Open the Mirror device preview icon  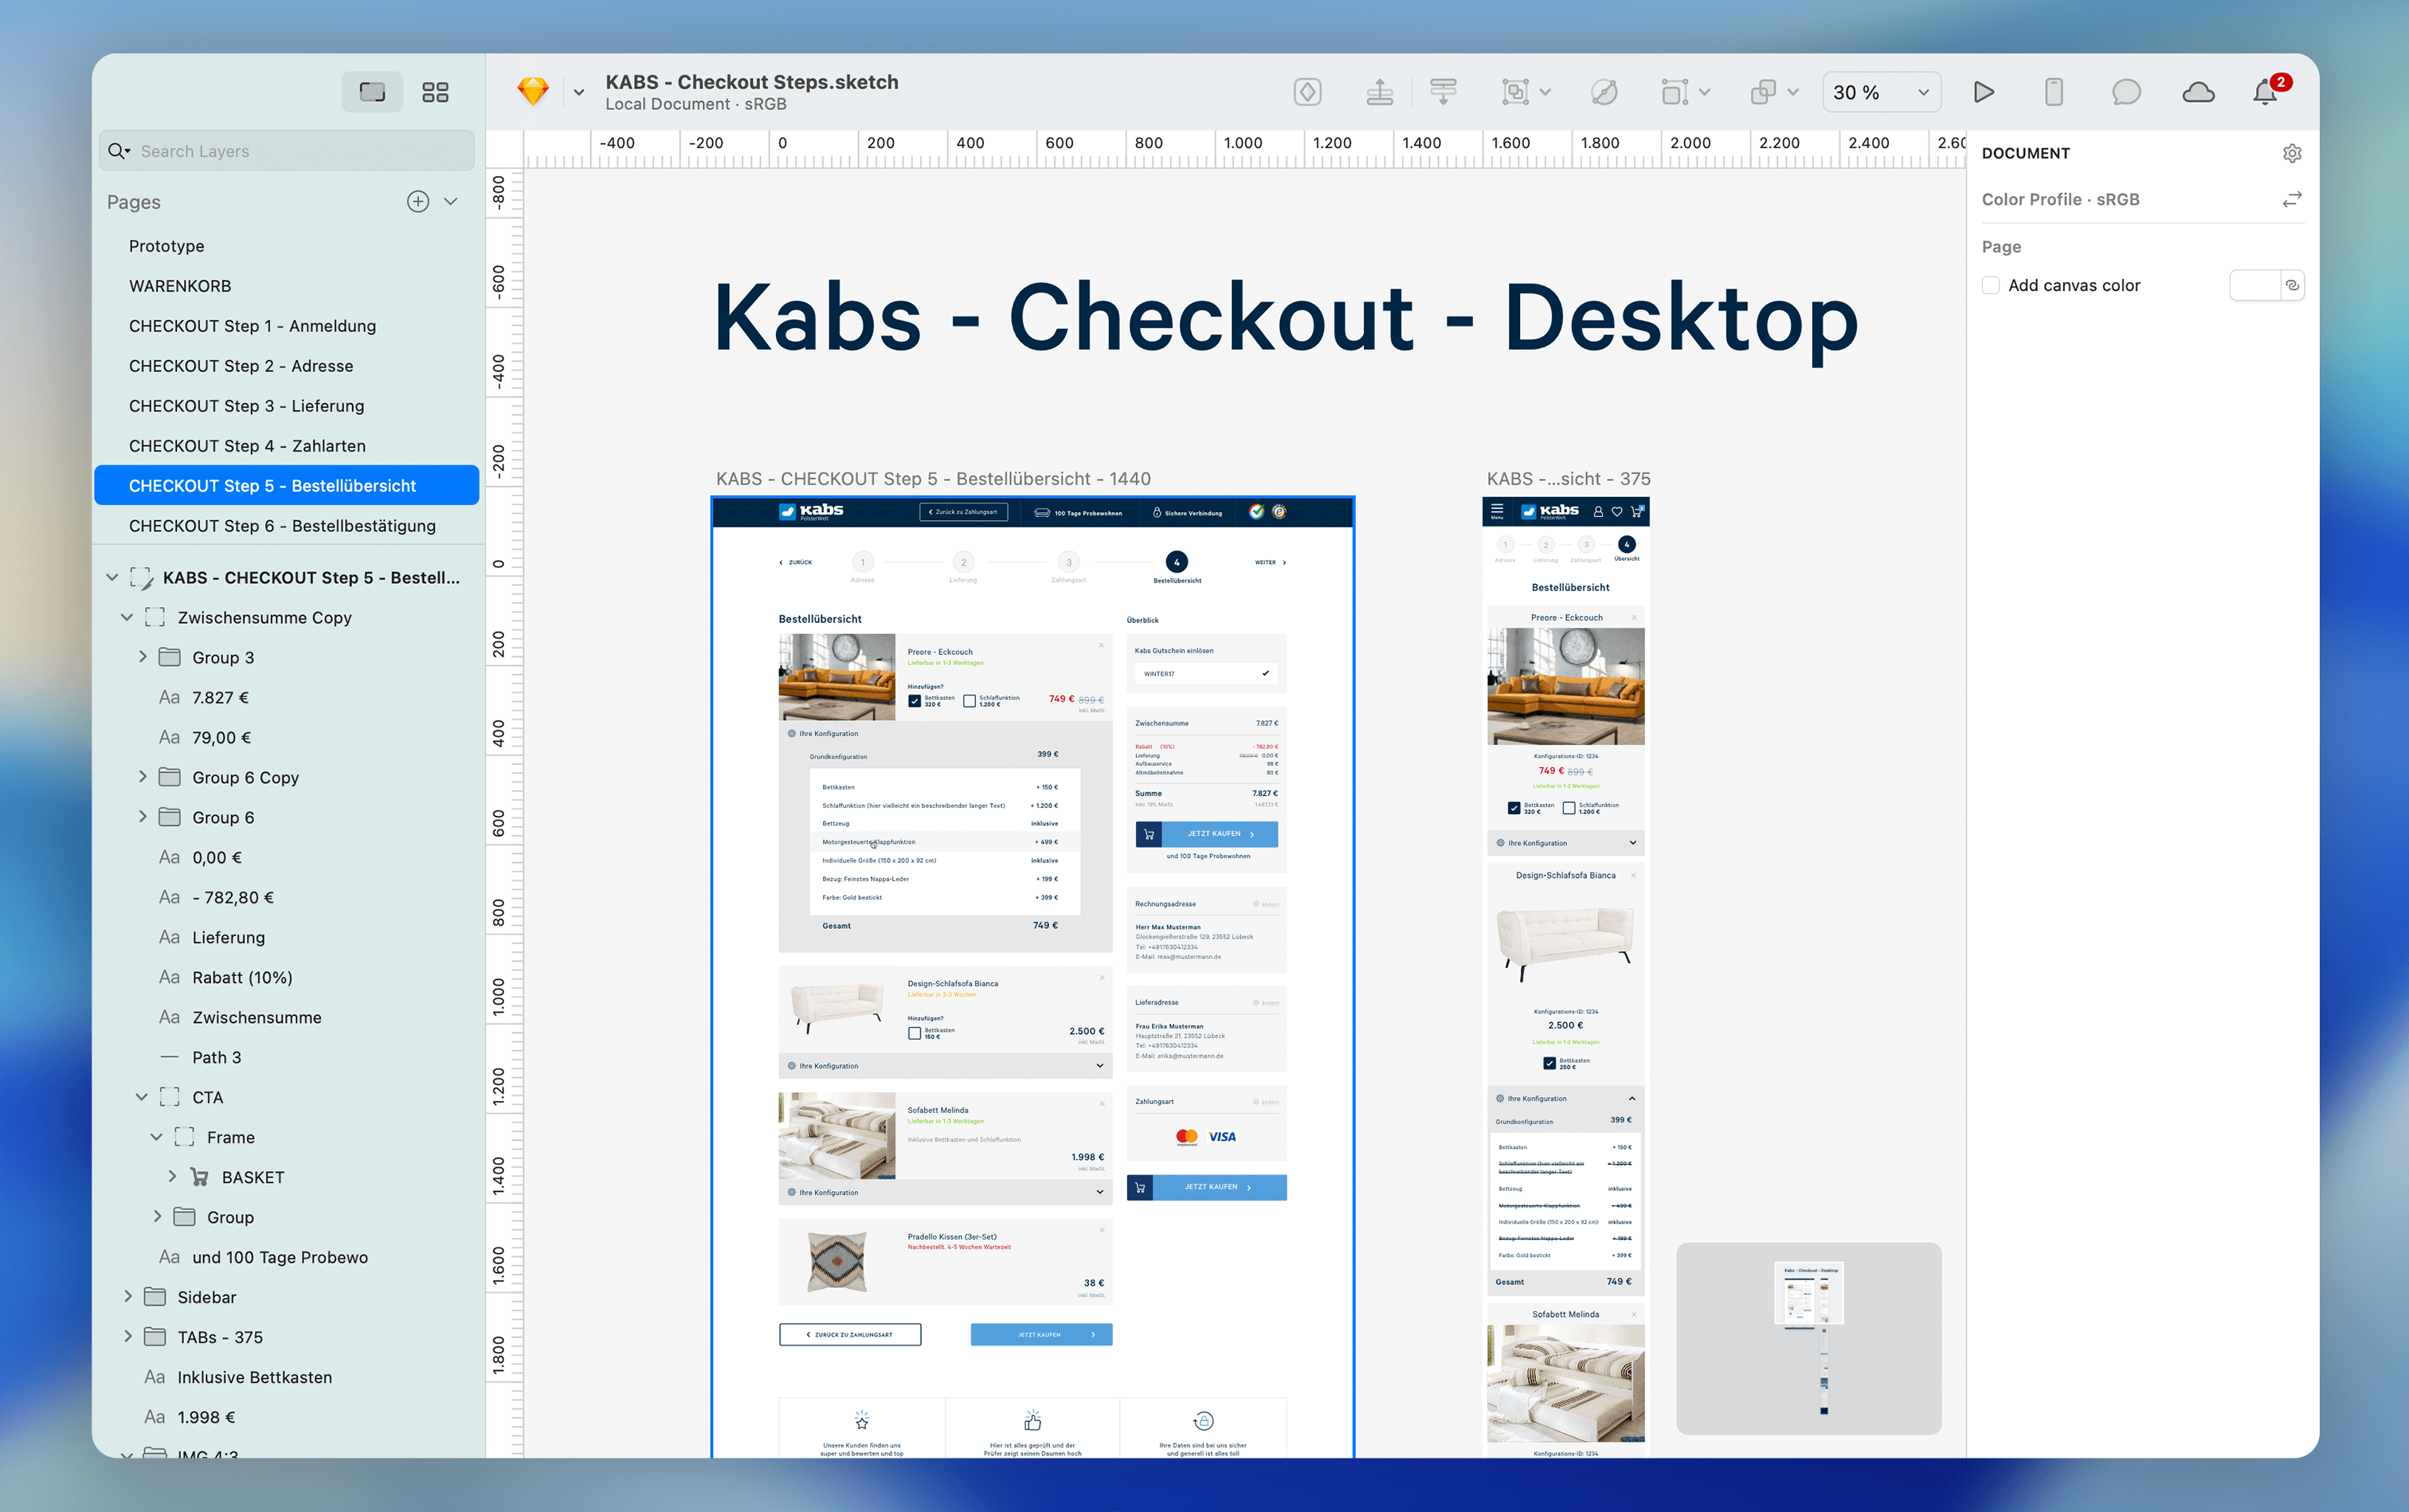[2054, 92]
